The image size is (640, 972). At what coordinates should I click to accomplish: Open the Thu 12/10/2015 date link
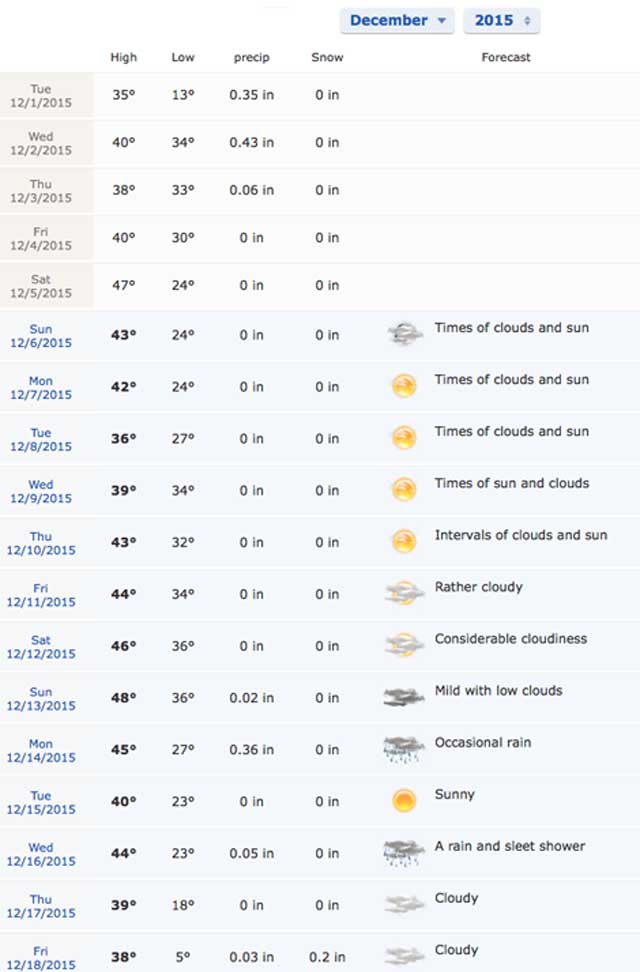(41, 543)
